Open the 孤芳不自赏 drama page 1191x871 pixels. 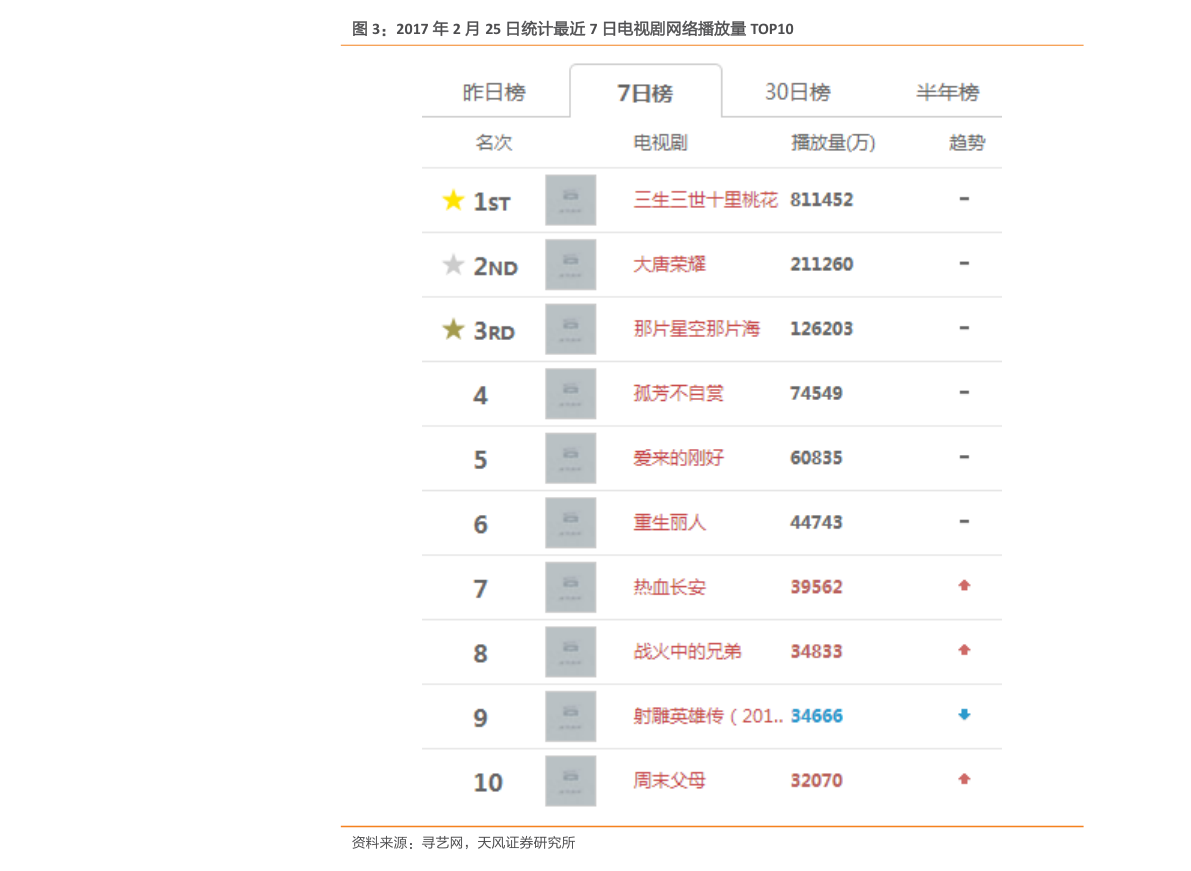tap(678, 393)
